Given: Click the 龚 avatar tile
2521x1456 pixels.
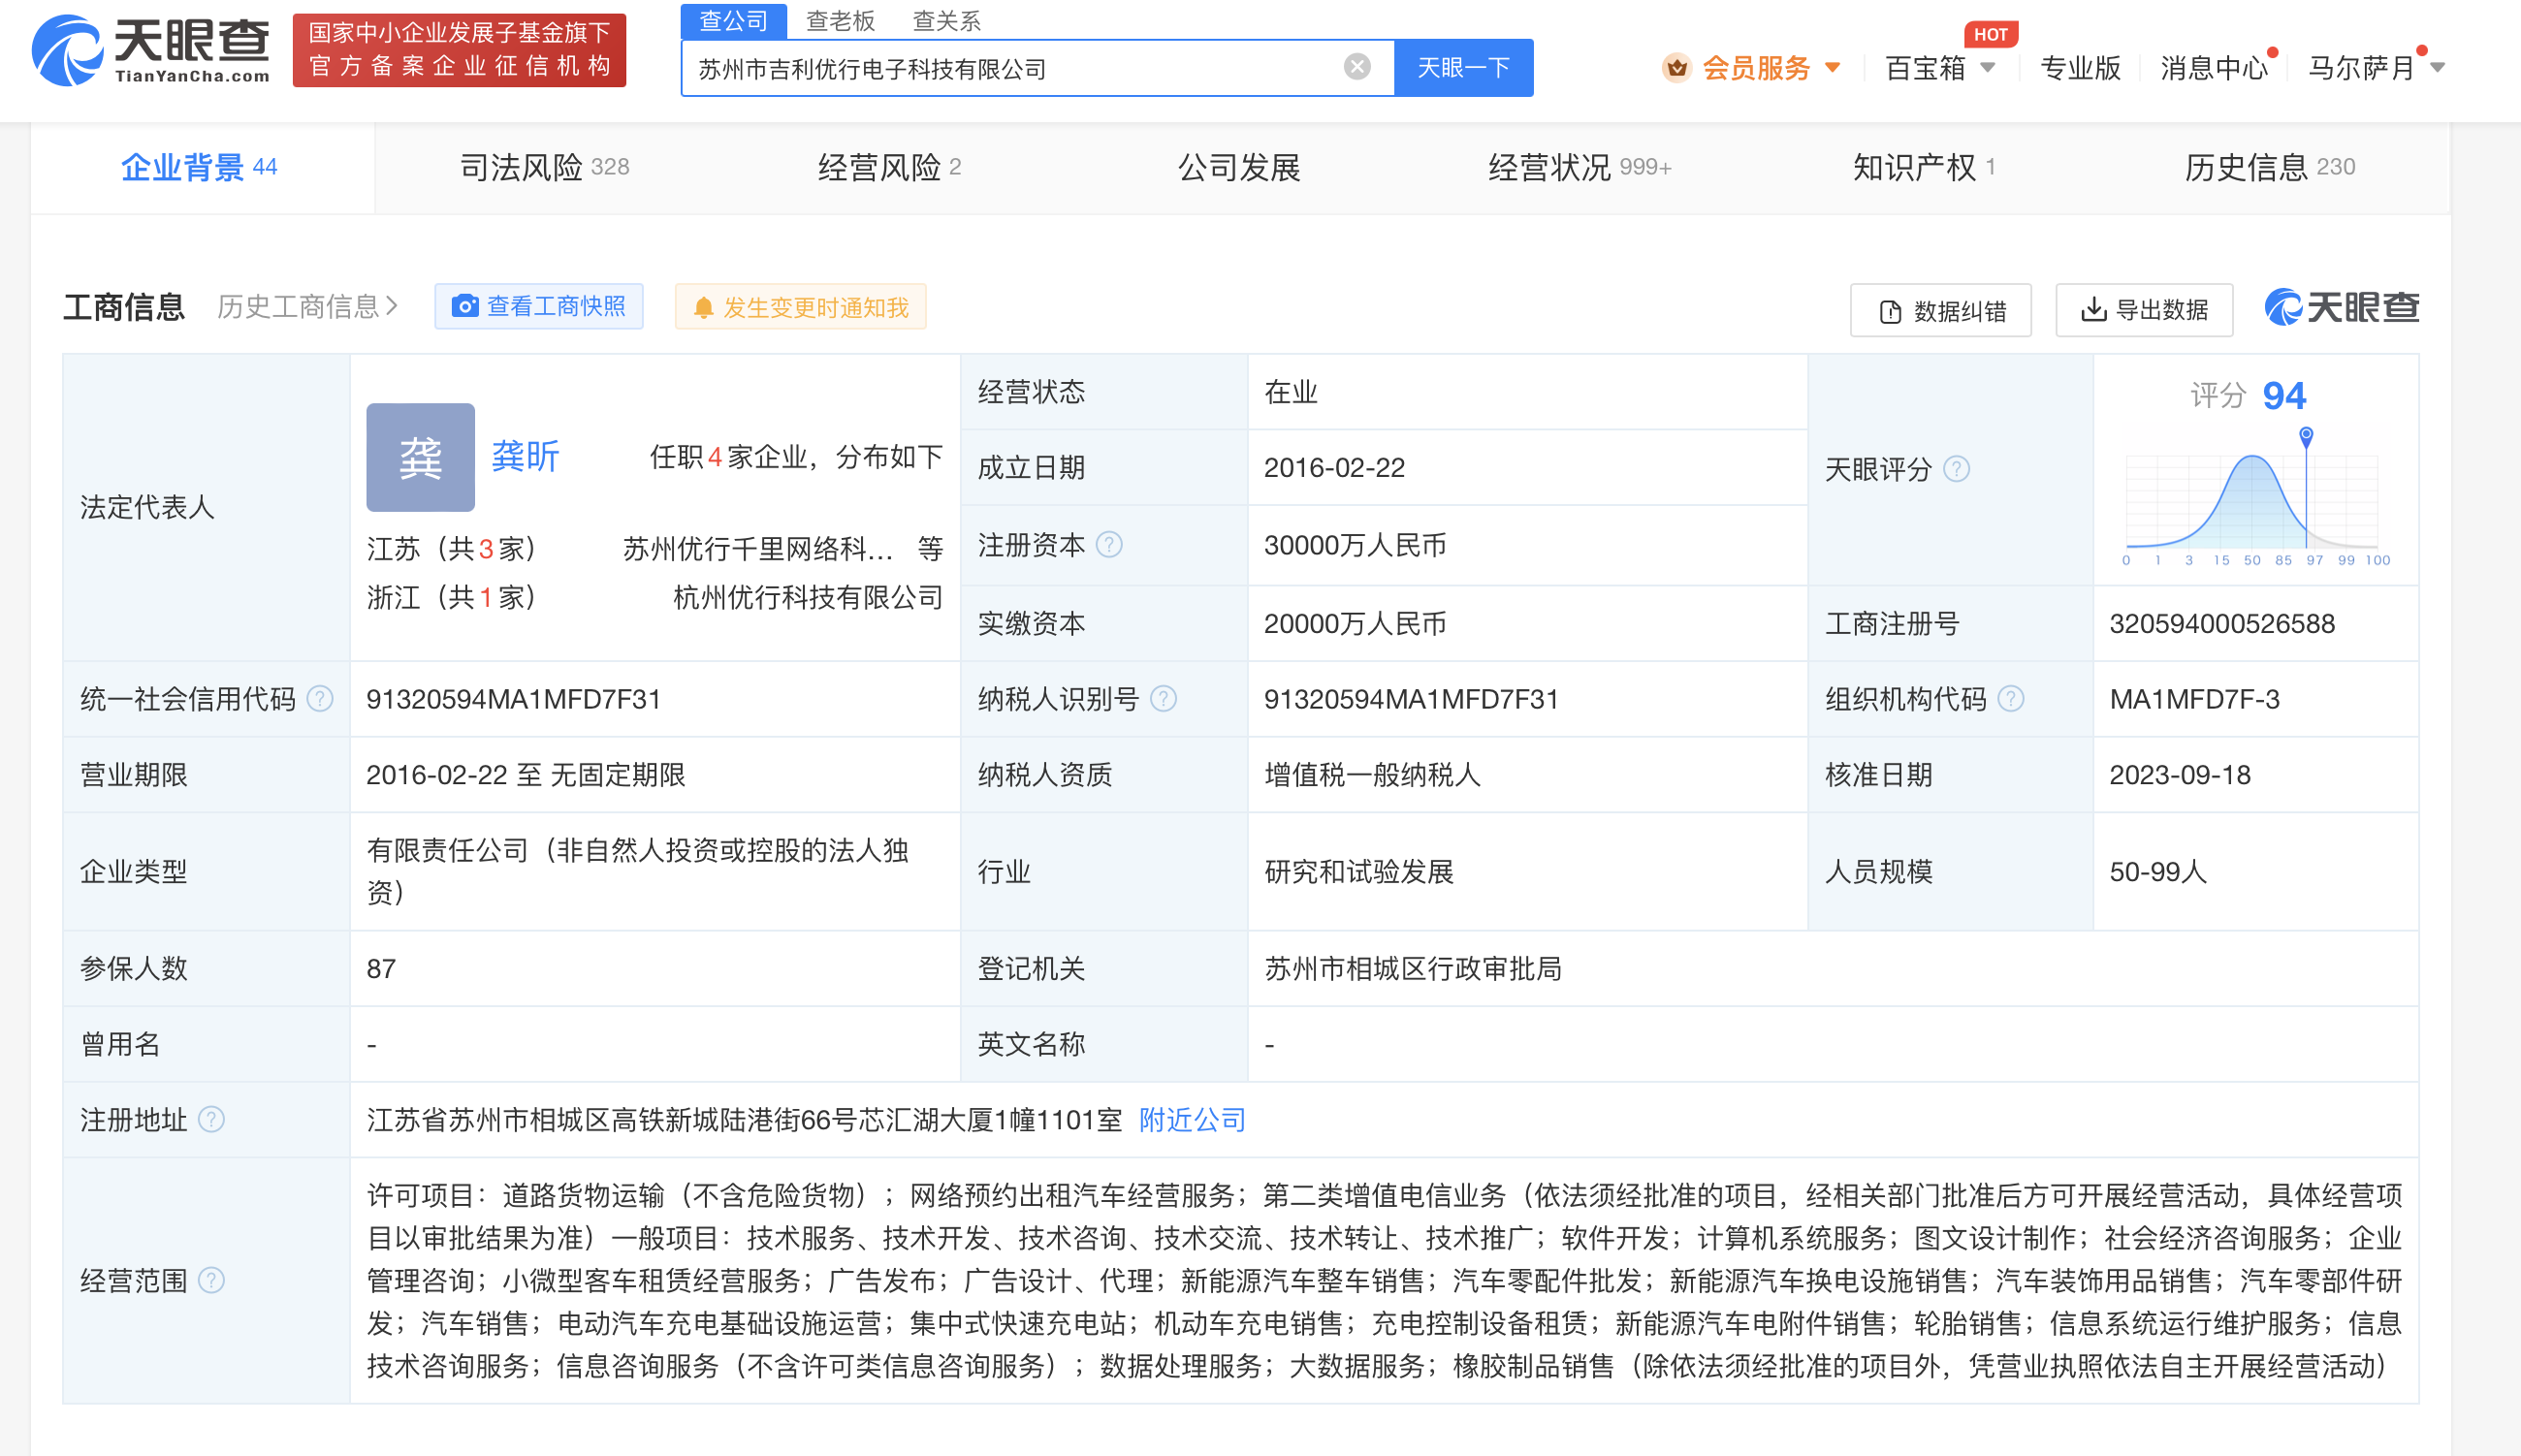Looking at the screenshot, I should pyautogui.click(x=420, y=457).
